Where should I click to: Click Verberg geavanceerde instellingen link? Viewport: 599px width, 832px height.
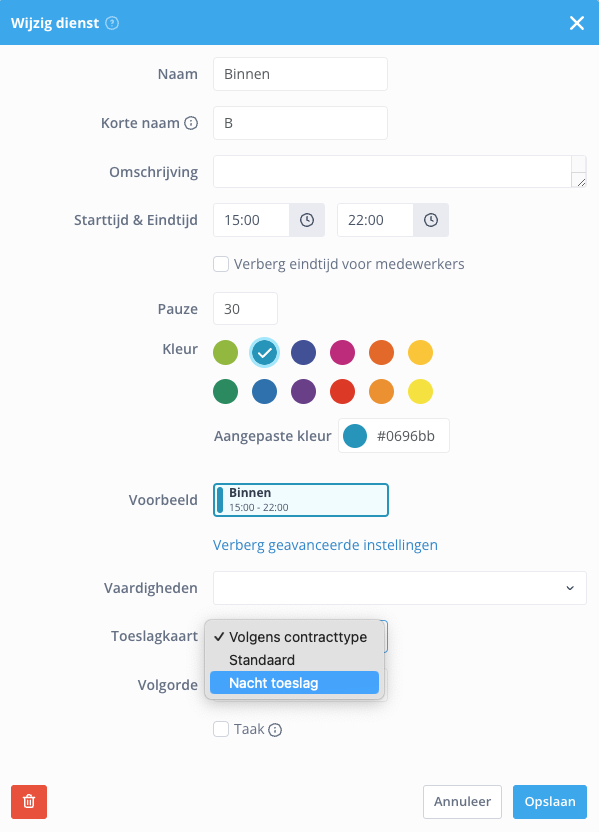[325, 545]
